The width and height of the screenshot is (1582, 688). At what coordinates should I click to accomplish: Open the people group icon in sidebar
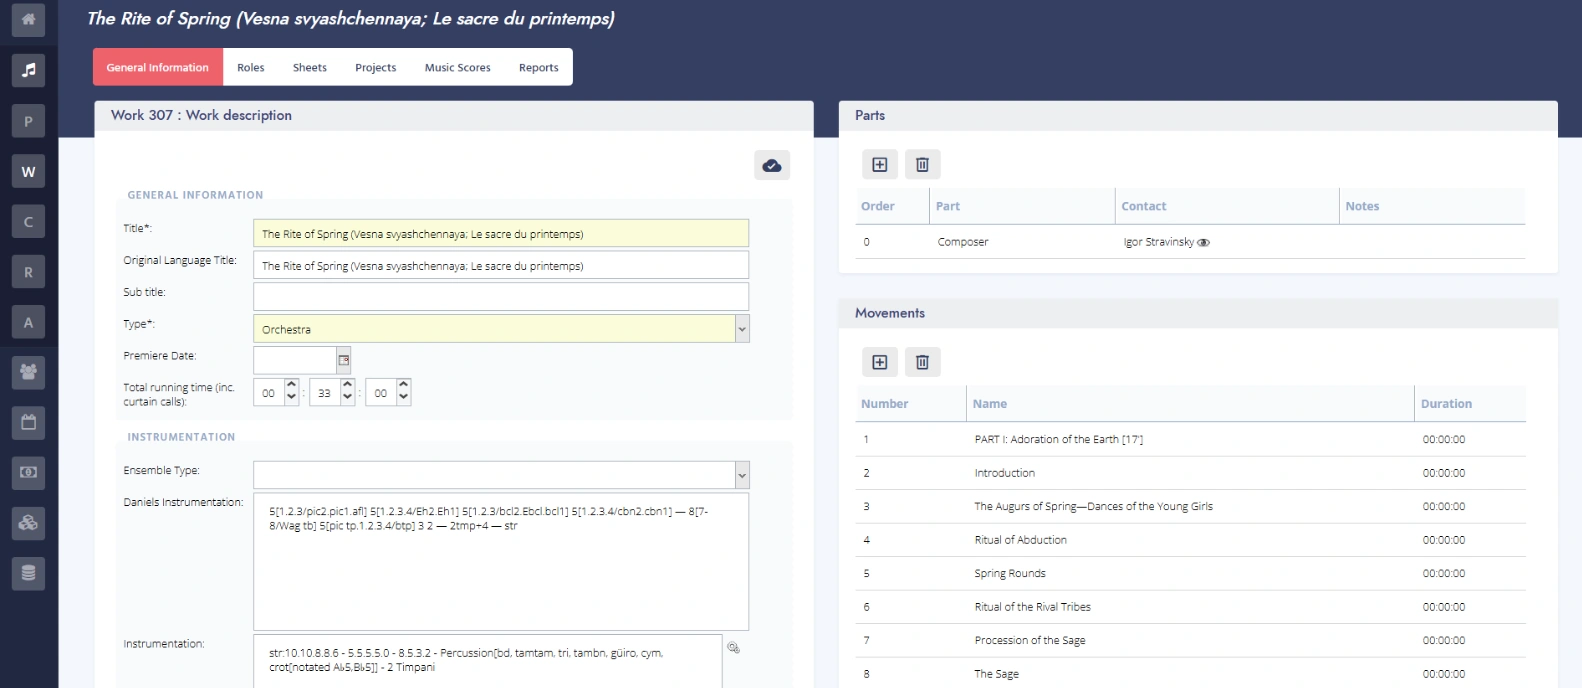[28, 372]
